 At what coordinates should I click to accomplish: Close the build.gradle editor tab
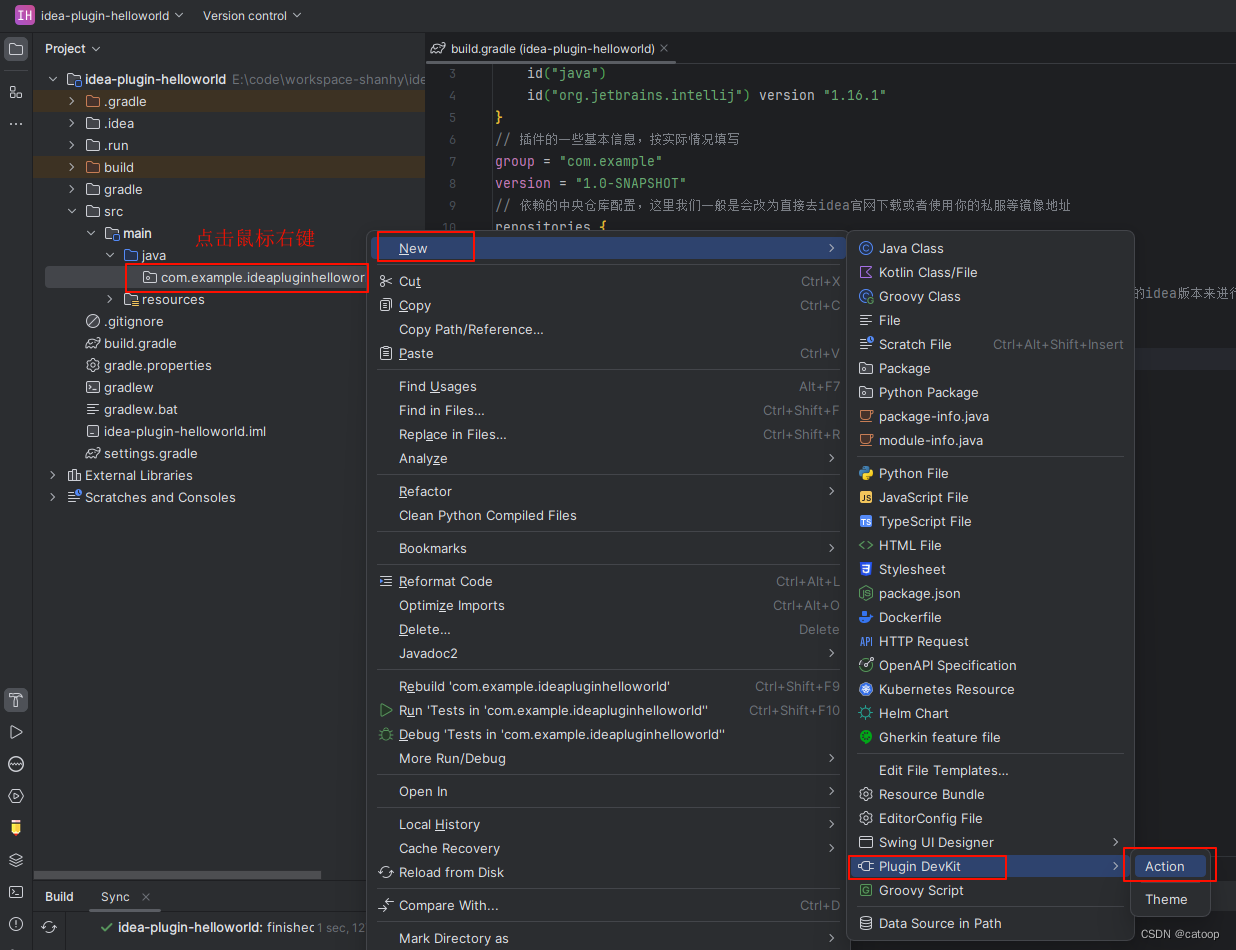[x=664, y=48]
